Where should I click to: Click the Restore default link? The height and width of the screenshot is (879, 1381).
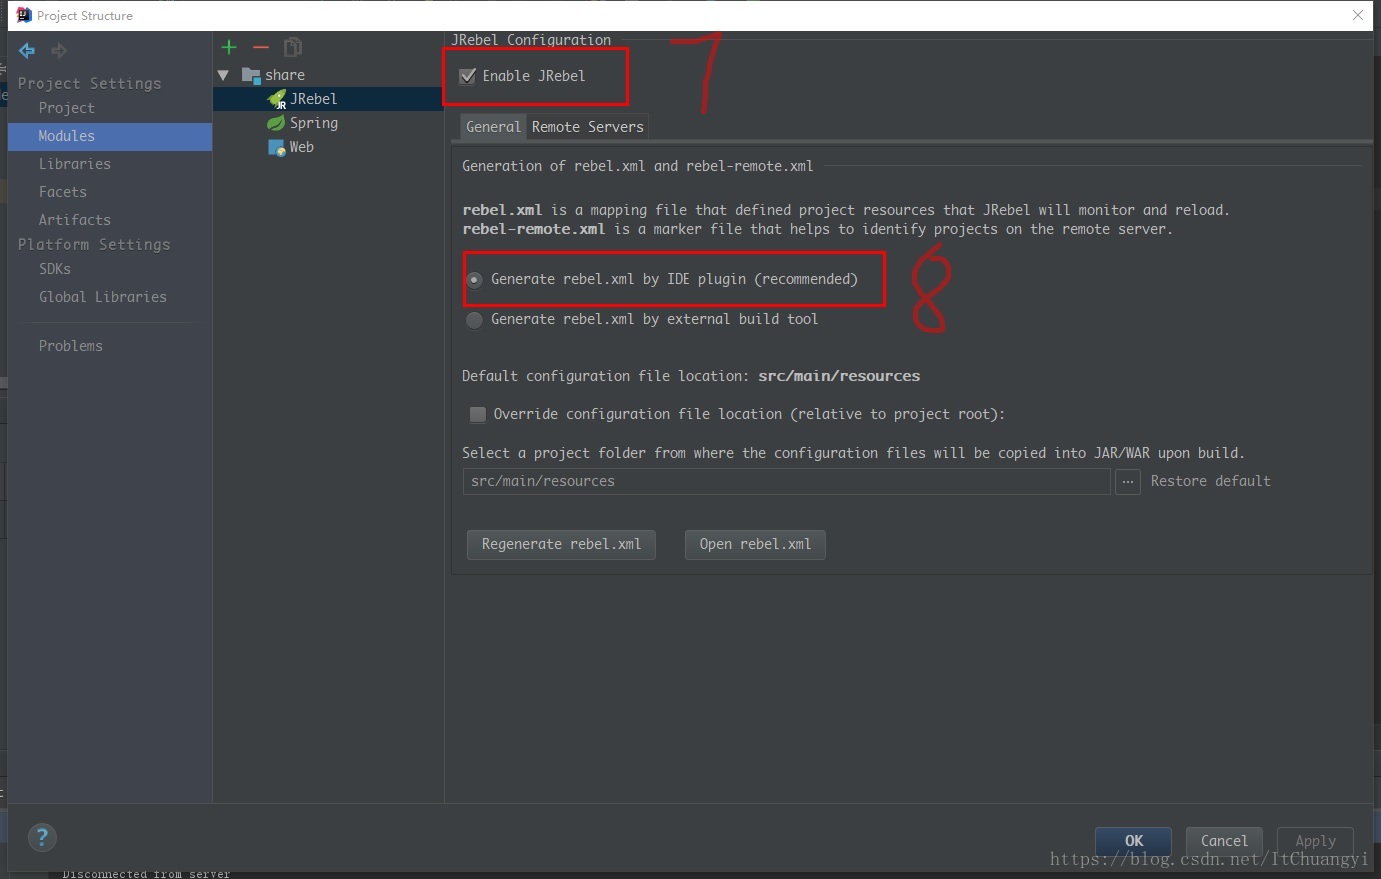click(x=1210, y=481)
